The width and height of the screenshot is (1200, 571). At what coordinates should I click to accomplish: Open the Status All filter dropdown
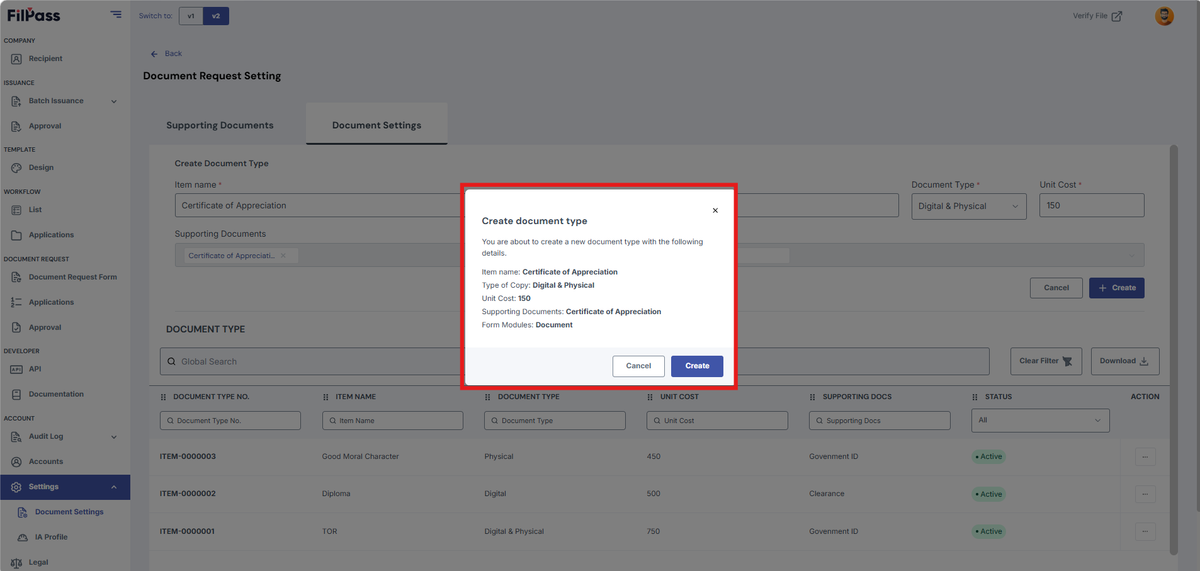(x=1041, y=421)
